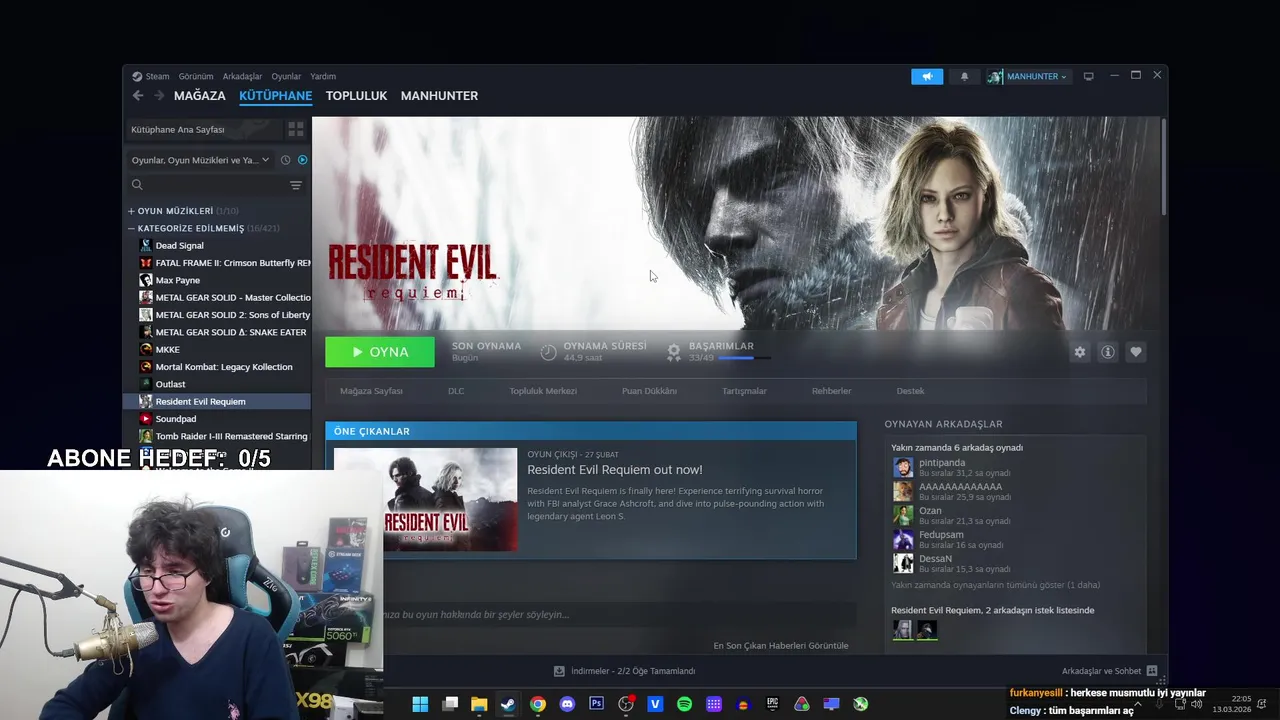1280x720 pixels.
Task: Click En Son Çıkan Haberleri Görüntüle
Action: tap(781, 646)
